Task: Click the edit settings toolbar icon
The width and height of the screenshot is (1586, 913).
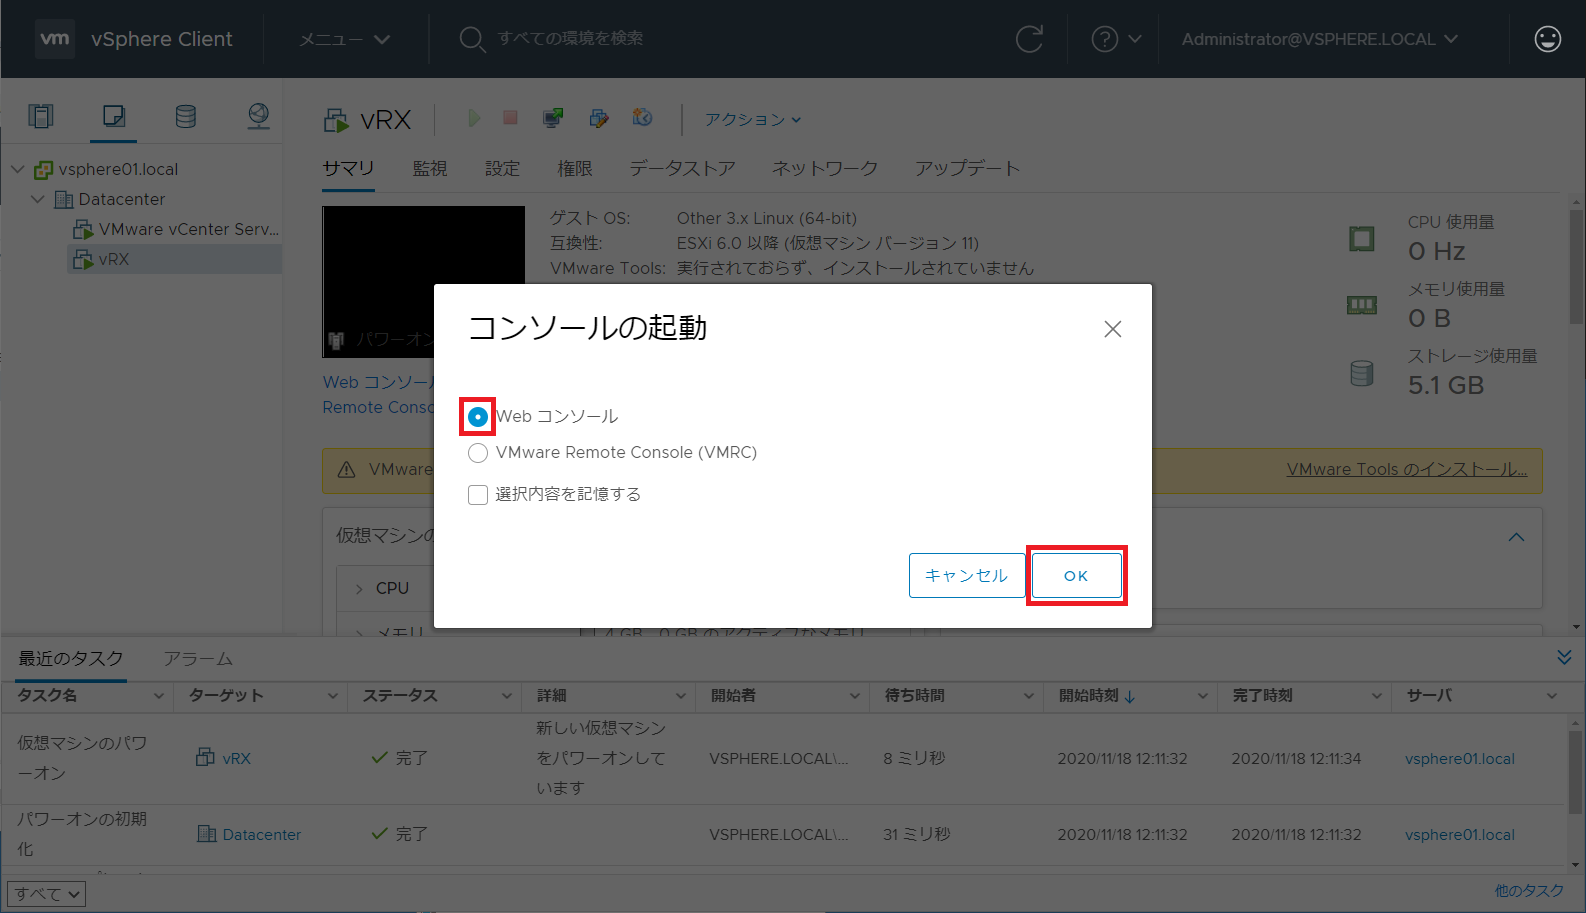Action: coord(598,118)
